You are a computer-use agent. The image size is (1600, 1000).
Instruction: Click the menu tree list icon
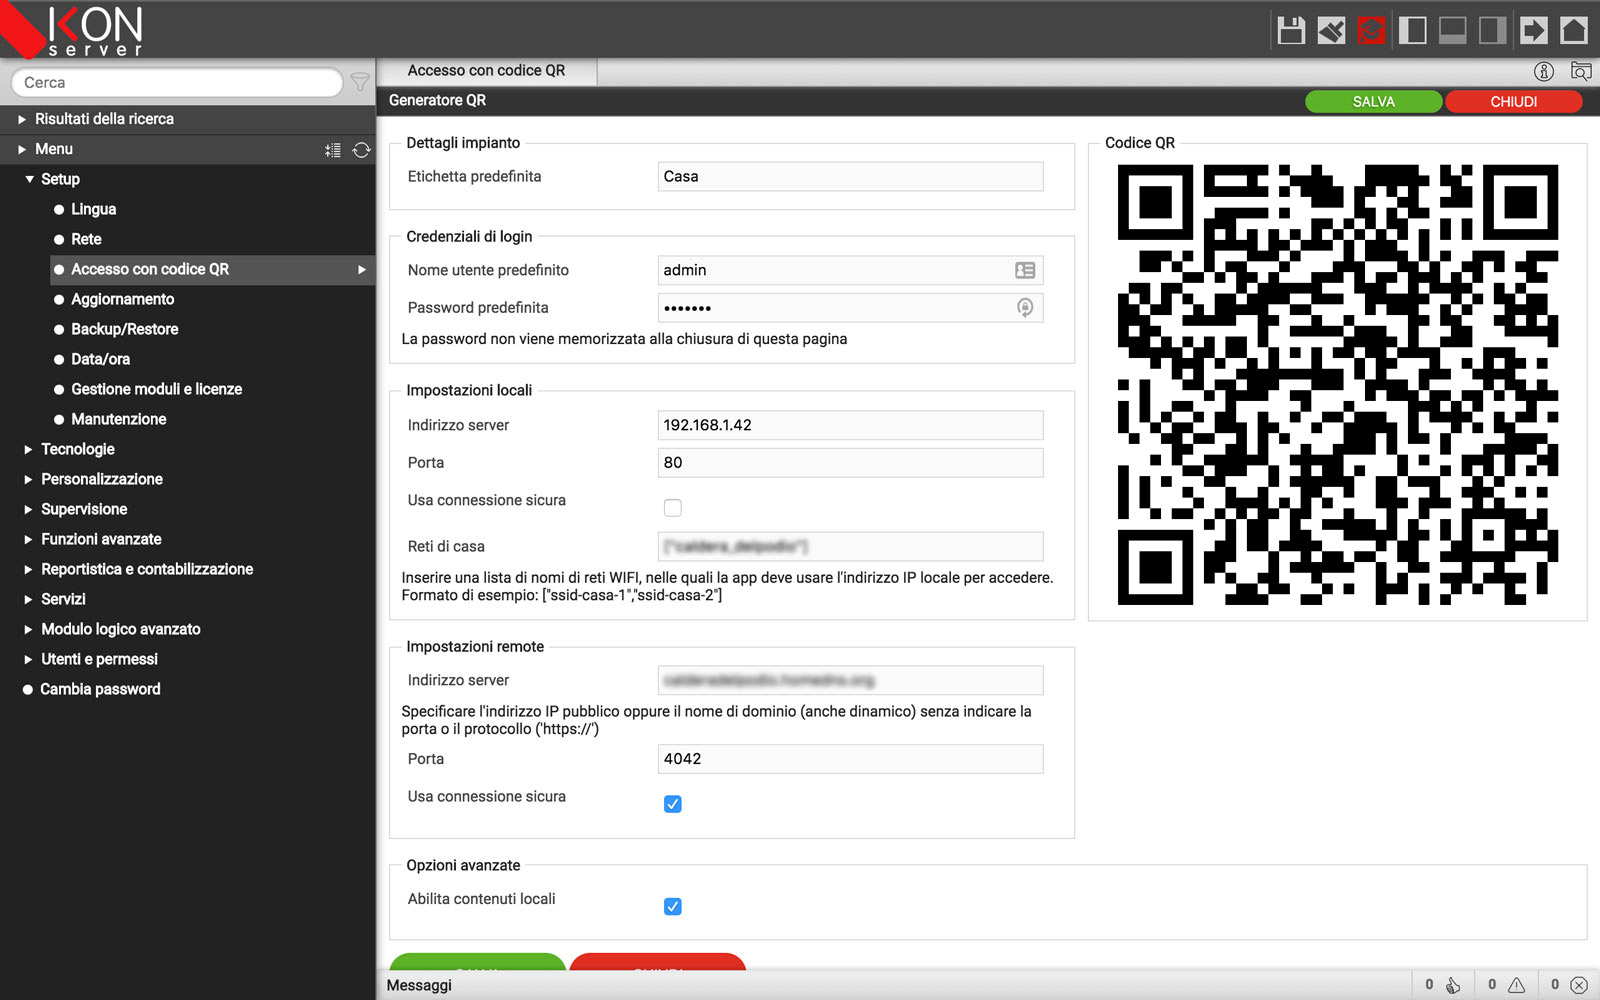click(333, 150)
